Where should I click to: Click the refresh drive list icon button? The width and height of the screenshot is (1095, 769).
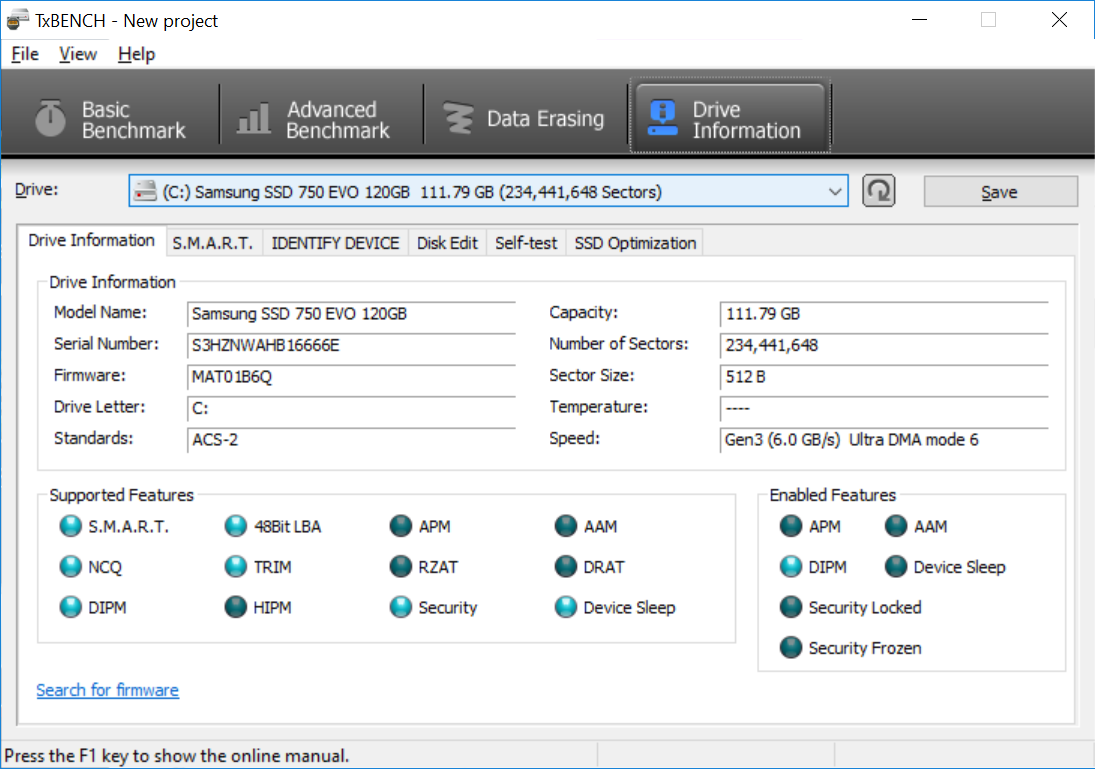(x=879, y=191)
